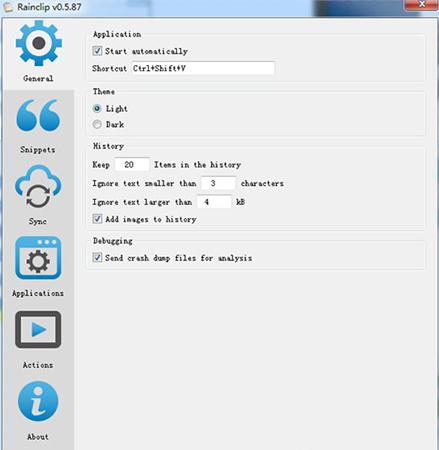This screenshot has width=439, height=450.
Task: Select the Light theme radio button
Action: pyautogui.click(x=97, y=108)
